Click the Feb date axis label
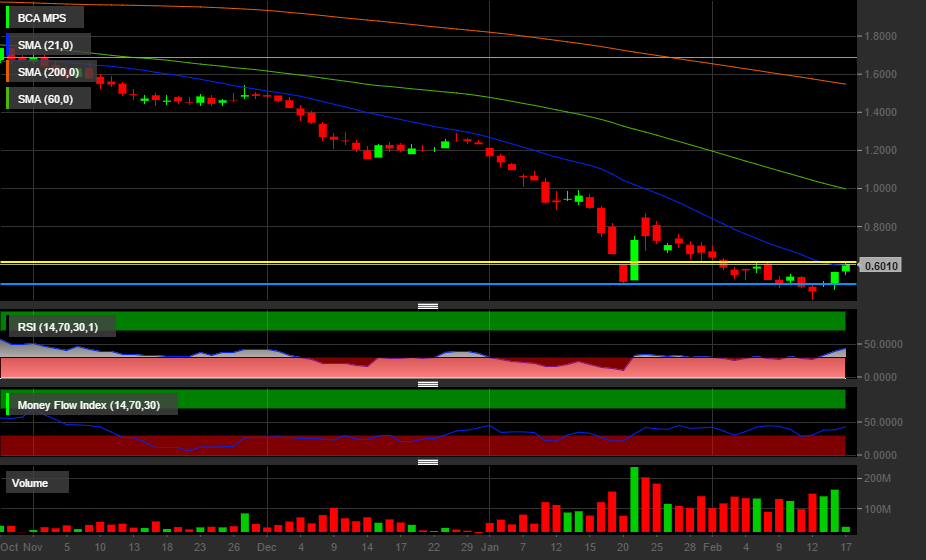Image resolution: width=926 pixels, height=560 pixels. [712, 547]
